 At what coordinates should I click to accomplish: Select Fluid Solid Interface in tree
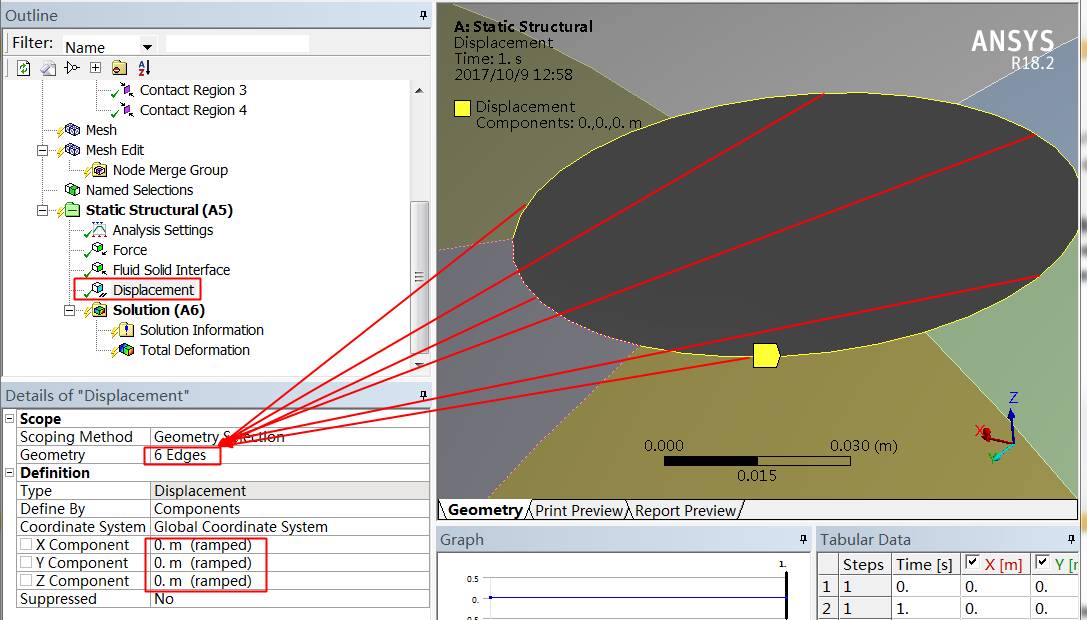click(x=171, y=270)
